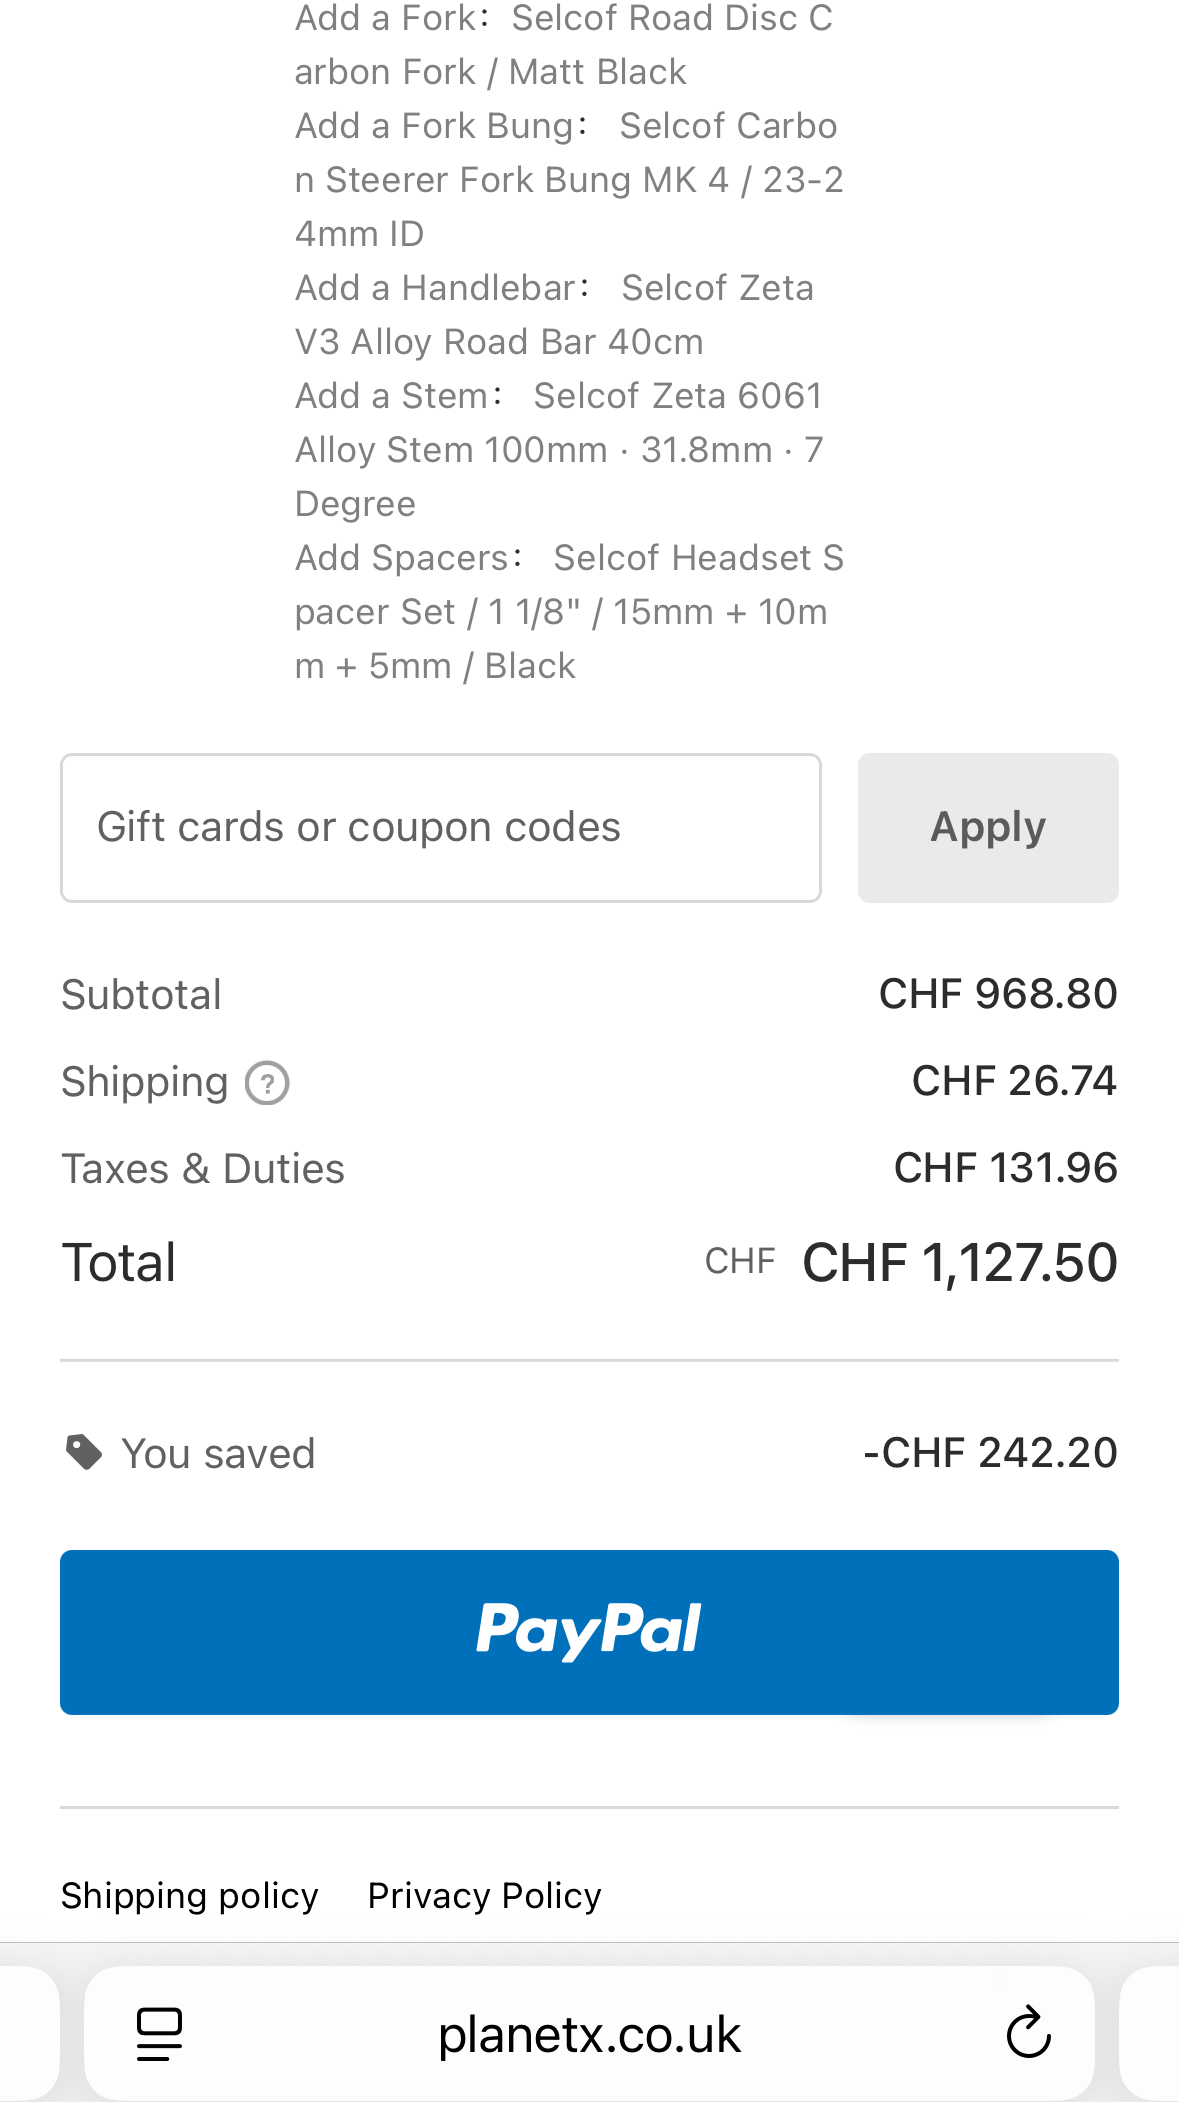
Task: Click the Add a Handlebar option text
Action: coord(554,315)
